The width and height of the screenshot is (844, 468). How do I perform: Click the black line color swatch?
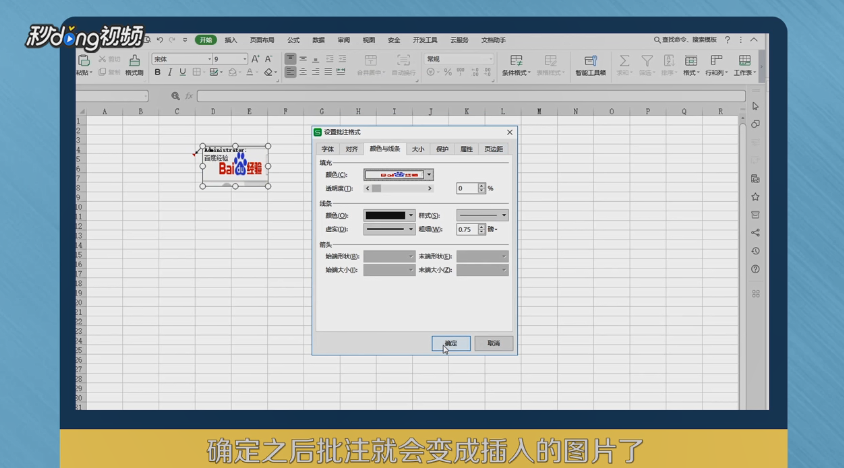click(x=385, y=215)
